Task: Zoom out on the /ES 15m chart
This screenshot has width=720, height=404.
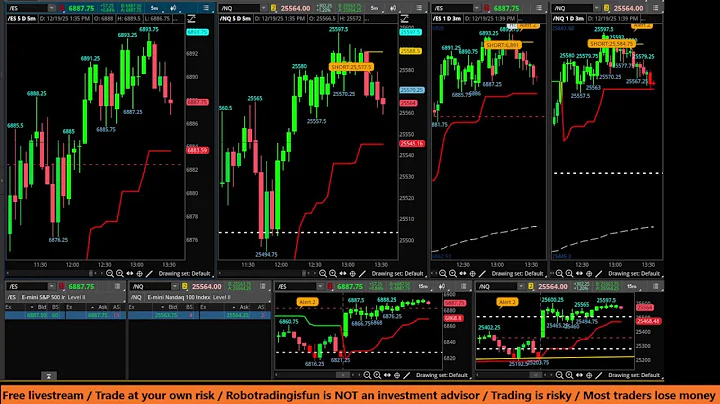Action: pyautogui.click(x=367, y=375)
